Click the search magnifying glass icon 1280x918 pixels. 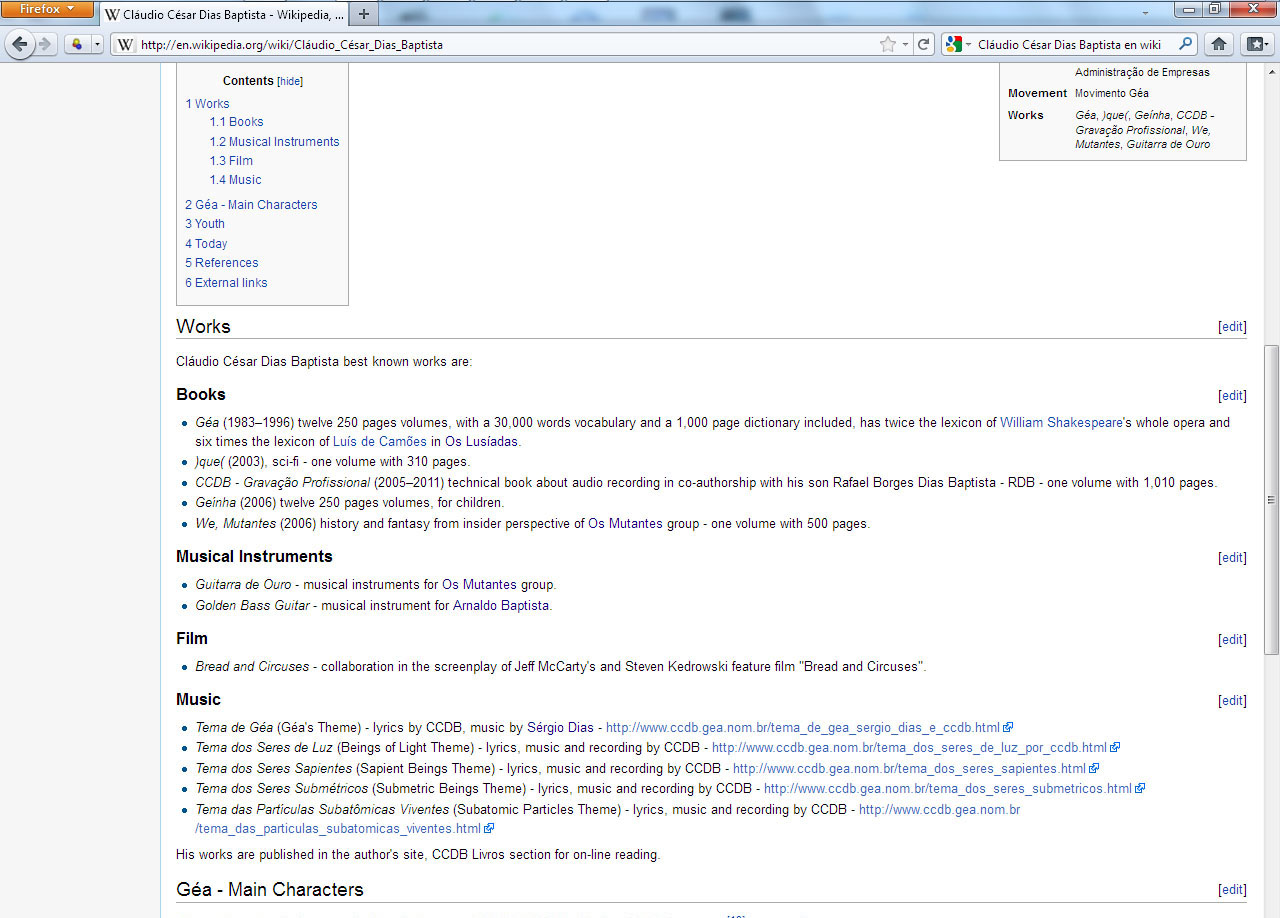[1185, 44]
